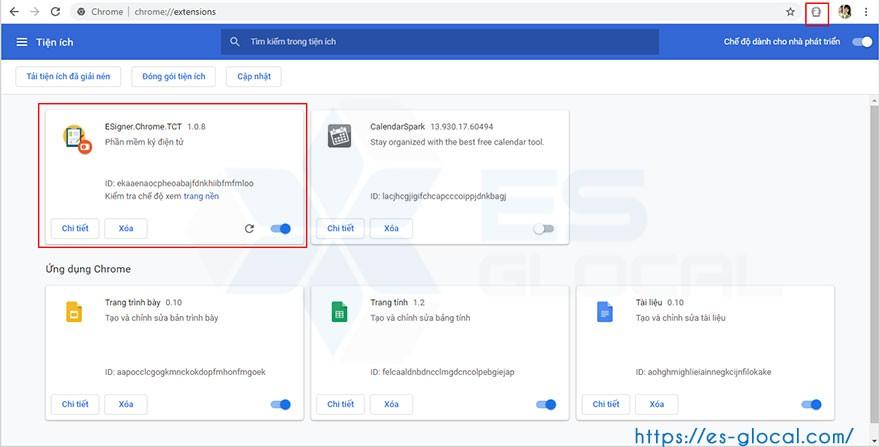Click Tạo và chỉnh sửa bảng tính description
The height and width of the screenshot is (447, 880).
pos(420,318)
